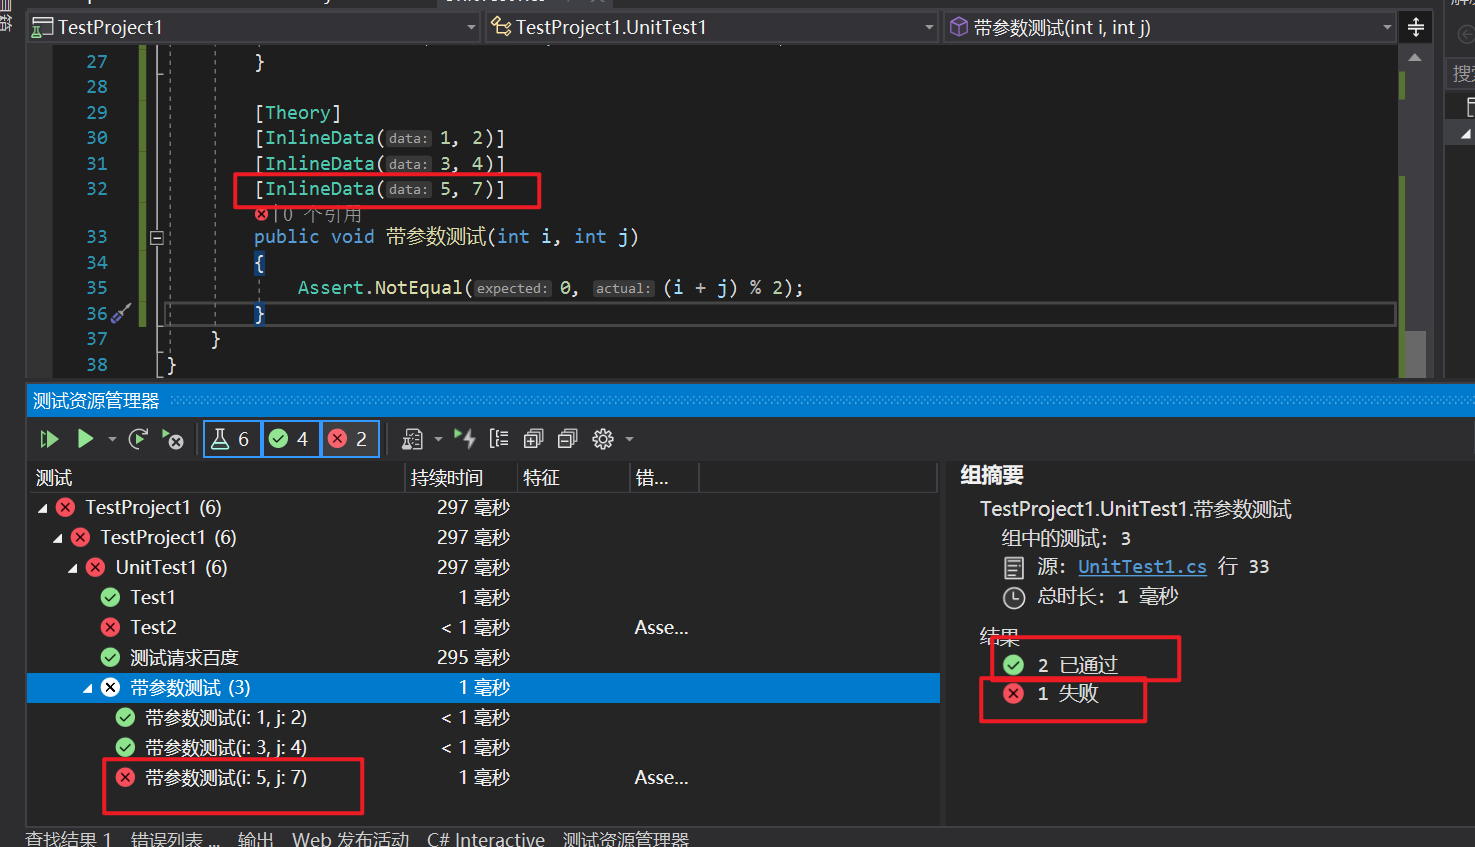This screenshot has width=1475, height=847.
Task: Click the 持续时间 column header
Action: (x=446, y=478)
